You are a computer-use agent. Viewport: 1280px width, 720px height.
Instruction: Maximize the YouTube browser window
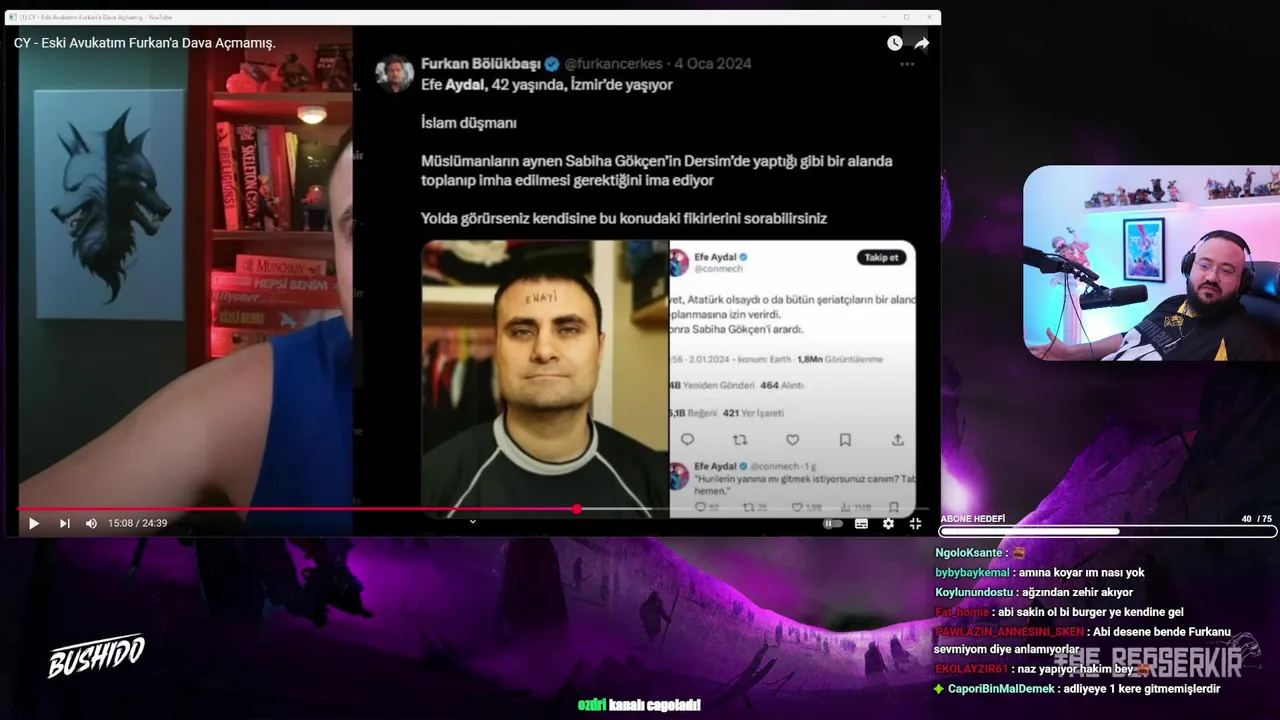pos(906,17)
